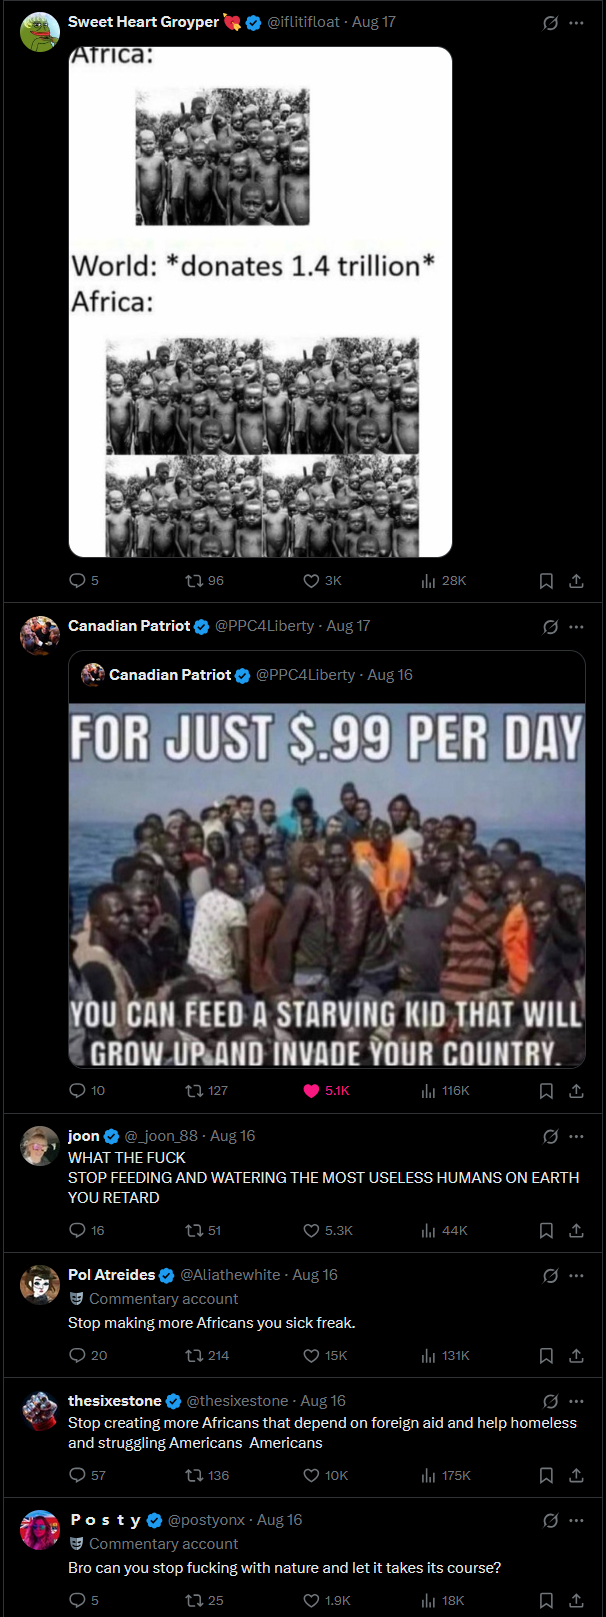Open Grok icon on Sweet Heart Groyper's post
The width and height of the screenshot is (606, 1617).
click(x=550, y=23)
